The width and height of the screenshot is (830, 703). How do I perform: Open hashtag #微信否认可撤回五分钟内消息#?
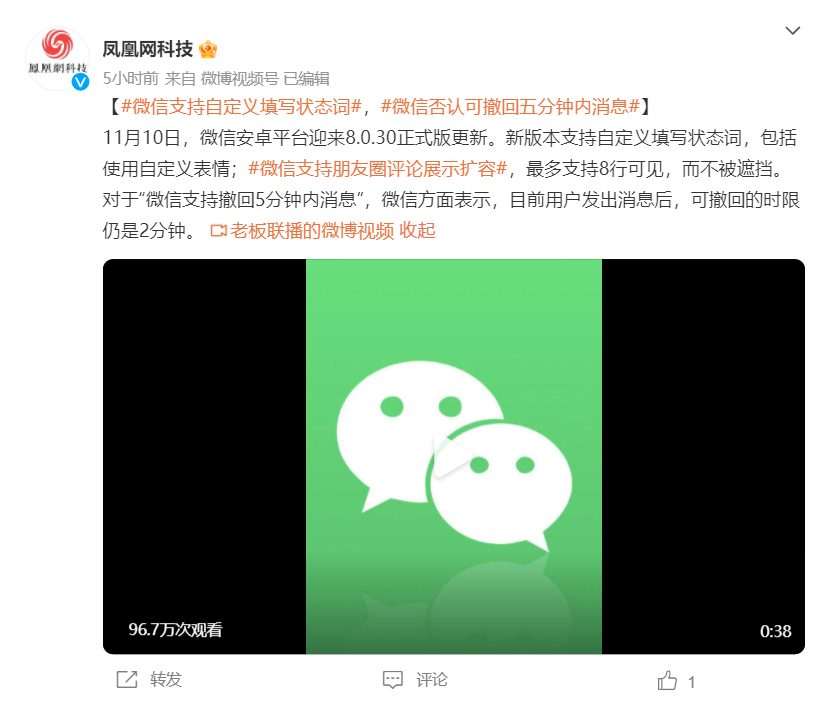click(510, 107)
